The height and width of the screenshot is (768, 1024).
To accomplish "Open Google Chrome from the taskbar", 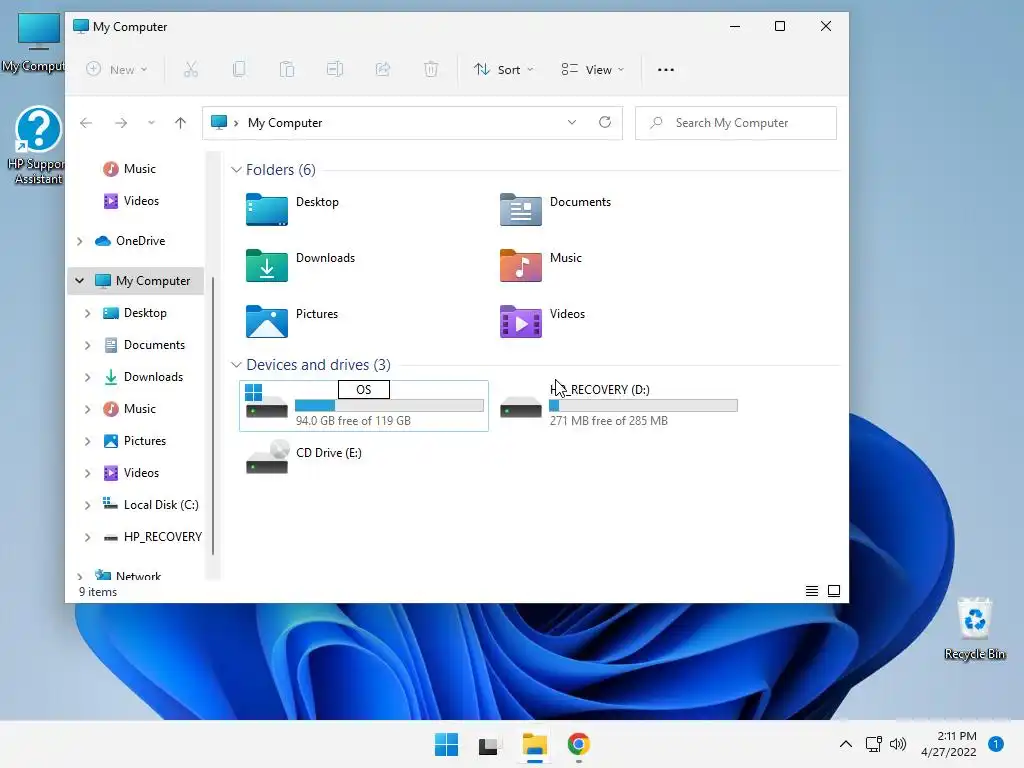I will pyautogui.click(x=579, y=744).
